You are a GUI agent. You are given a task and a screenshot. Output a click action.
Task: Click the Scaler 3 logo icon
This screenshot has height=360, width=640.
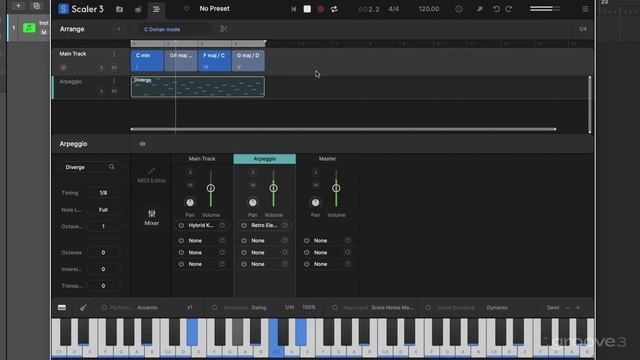tap(63, 9)
